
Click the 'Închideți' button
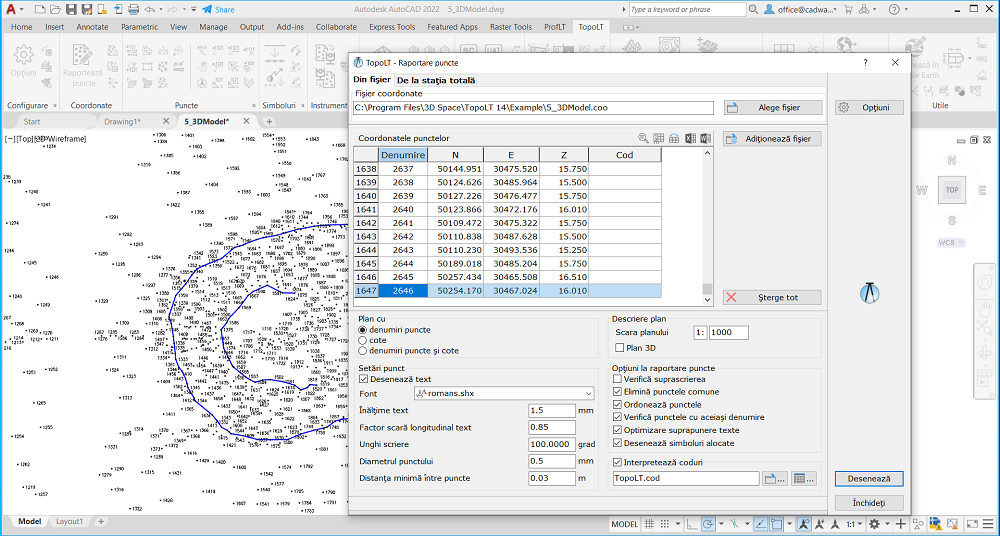pos(869,503)
